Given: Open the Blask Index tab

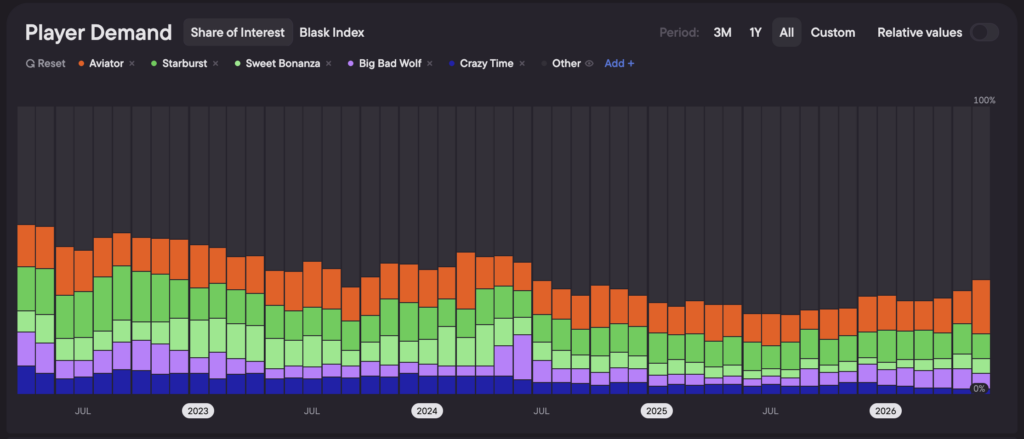Looking at the screenshot, I should pos(332,32).
